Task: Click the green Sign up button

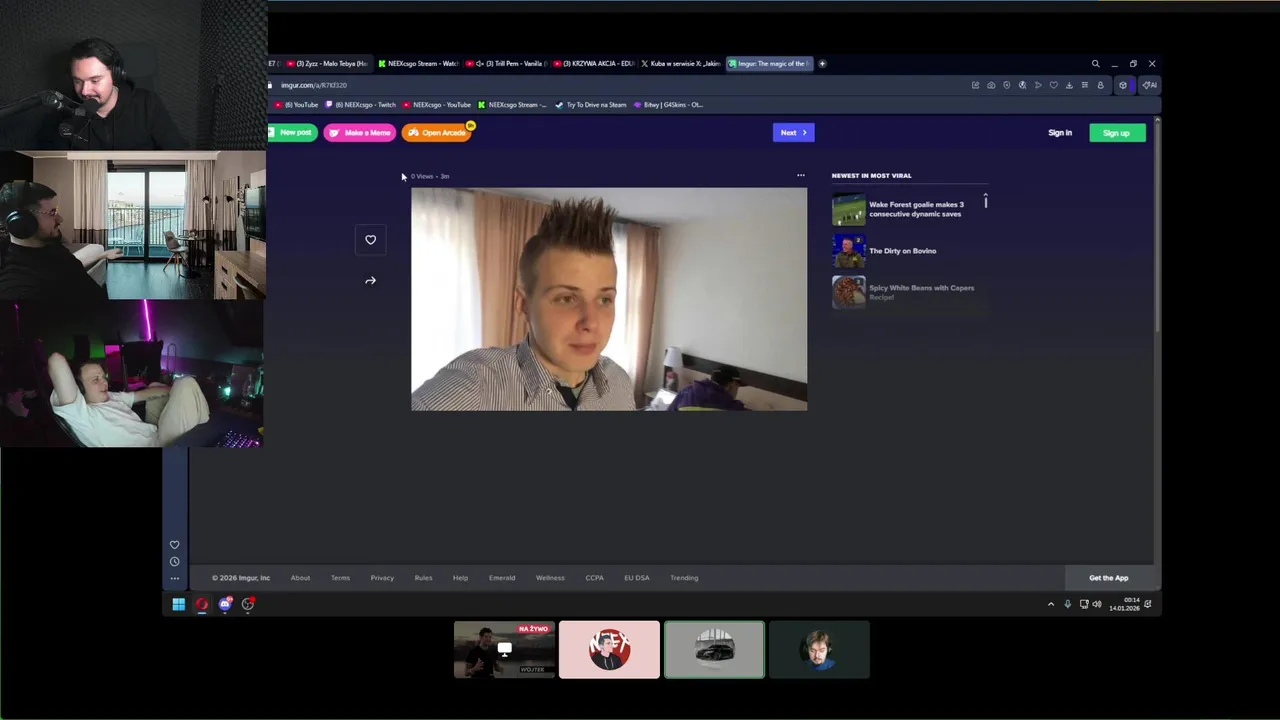Action: (1117, 133)
